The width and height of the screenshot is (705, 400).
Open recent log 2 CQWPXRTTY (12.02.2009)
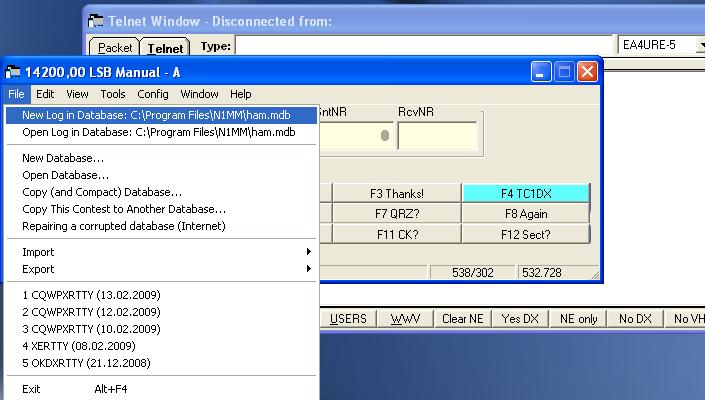point(161,312)
